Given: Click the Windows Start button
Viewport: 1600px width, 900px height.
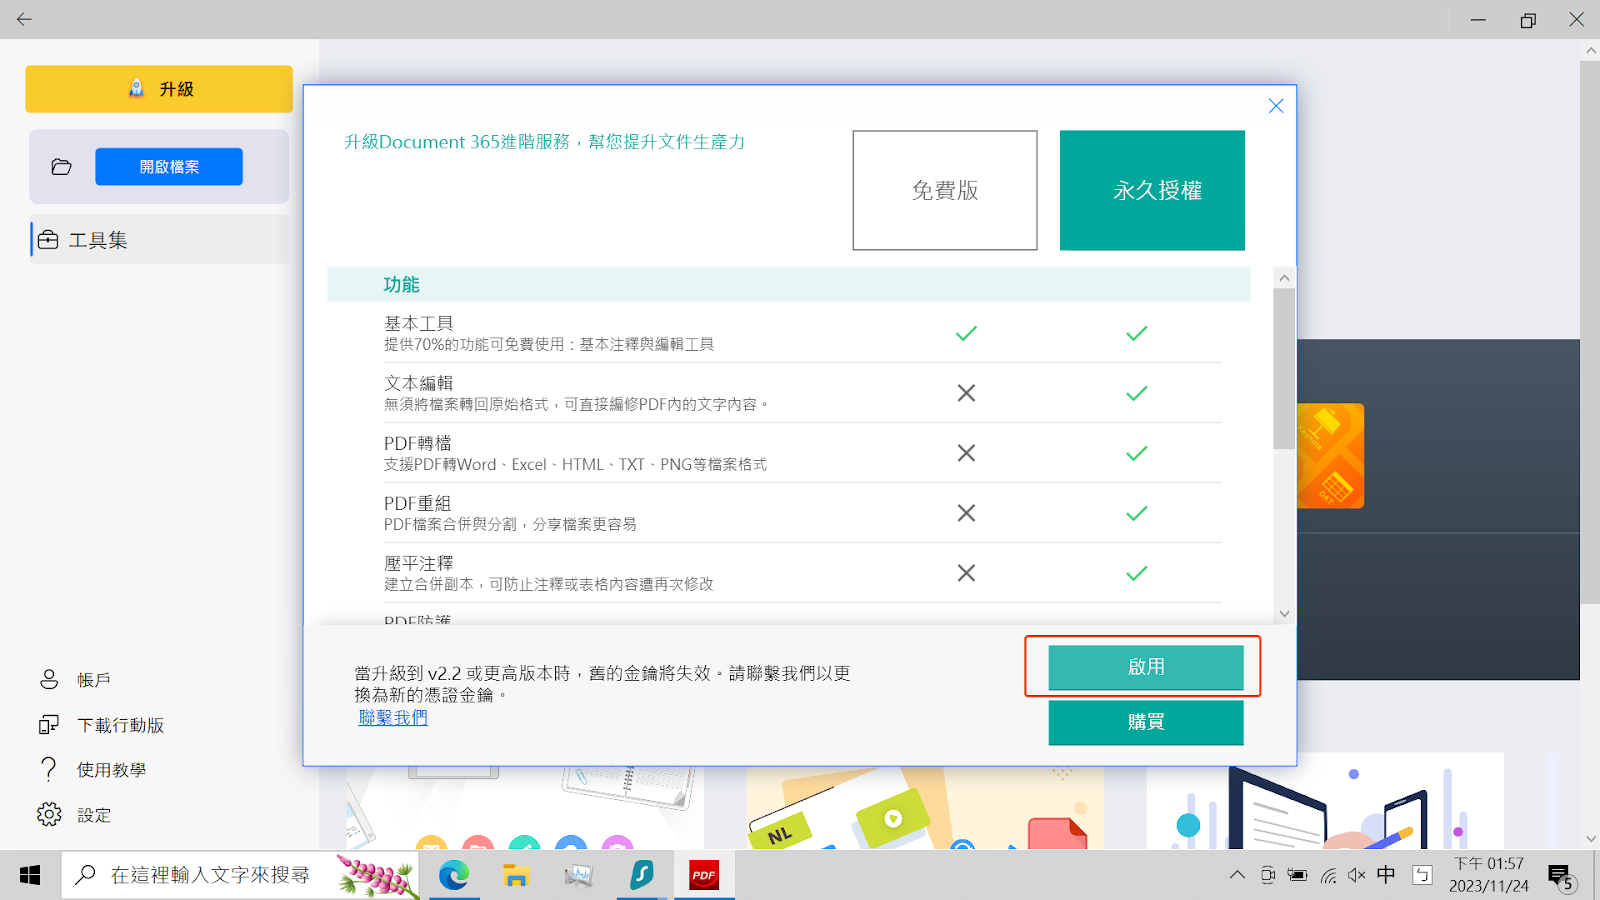Looking at the screenshot, I should [30, 875].
